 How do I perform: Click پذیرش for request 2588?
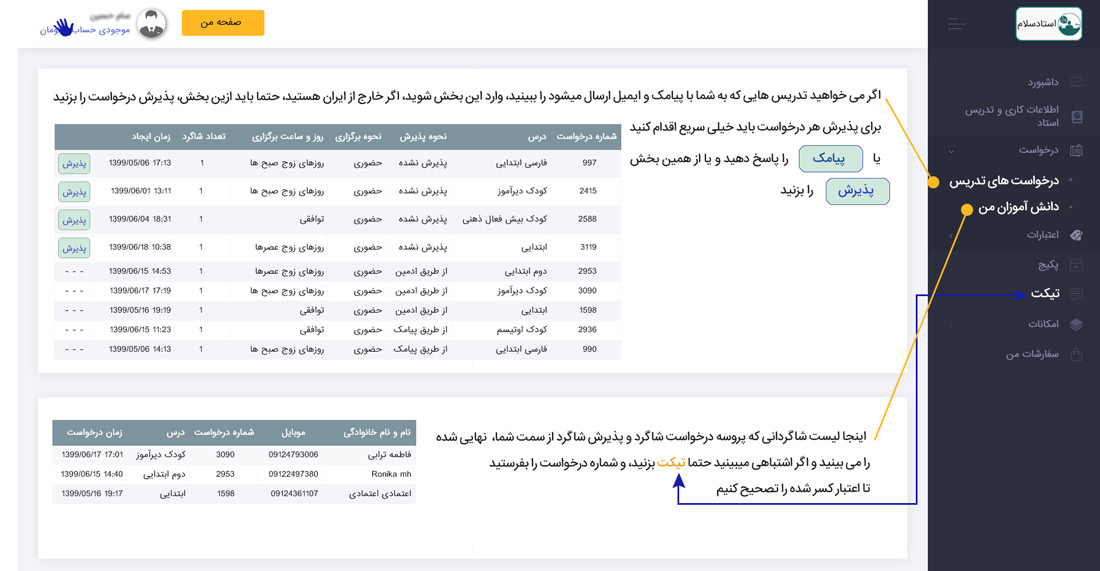point(74,220)
